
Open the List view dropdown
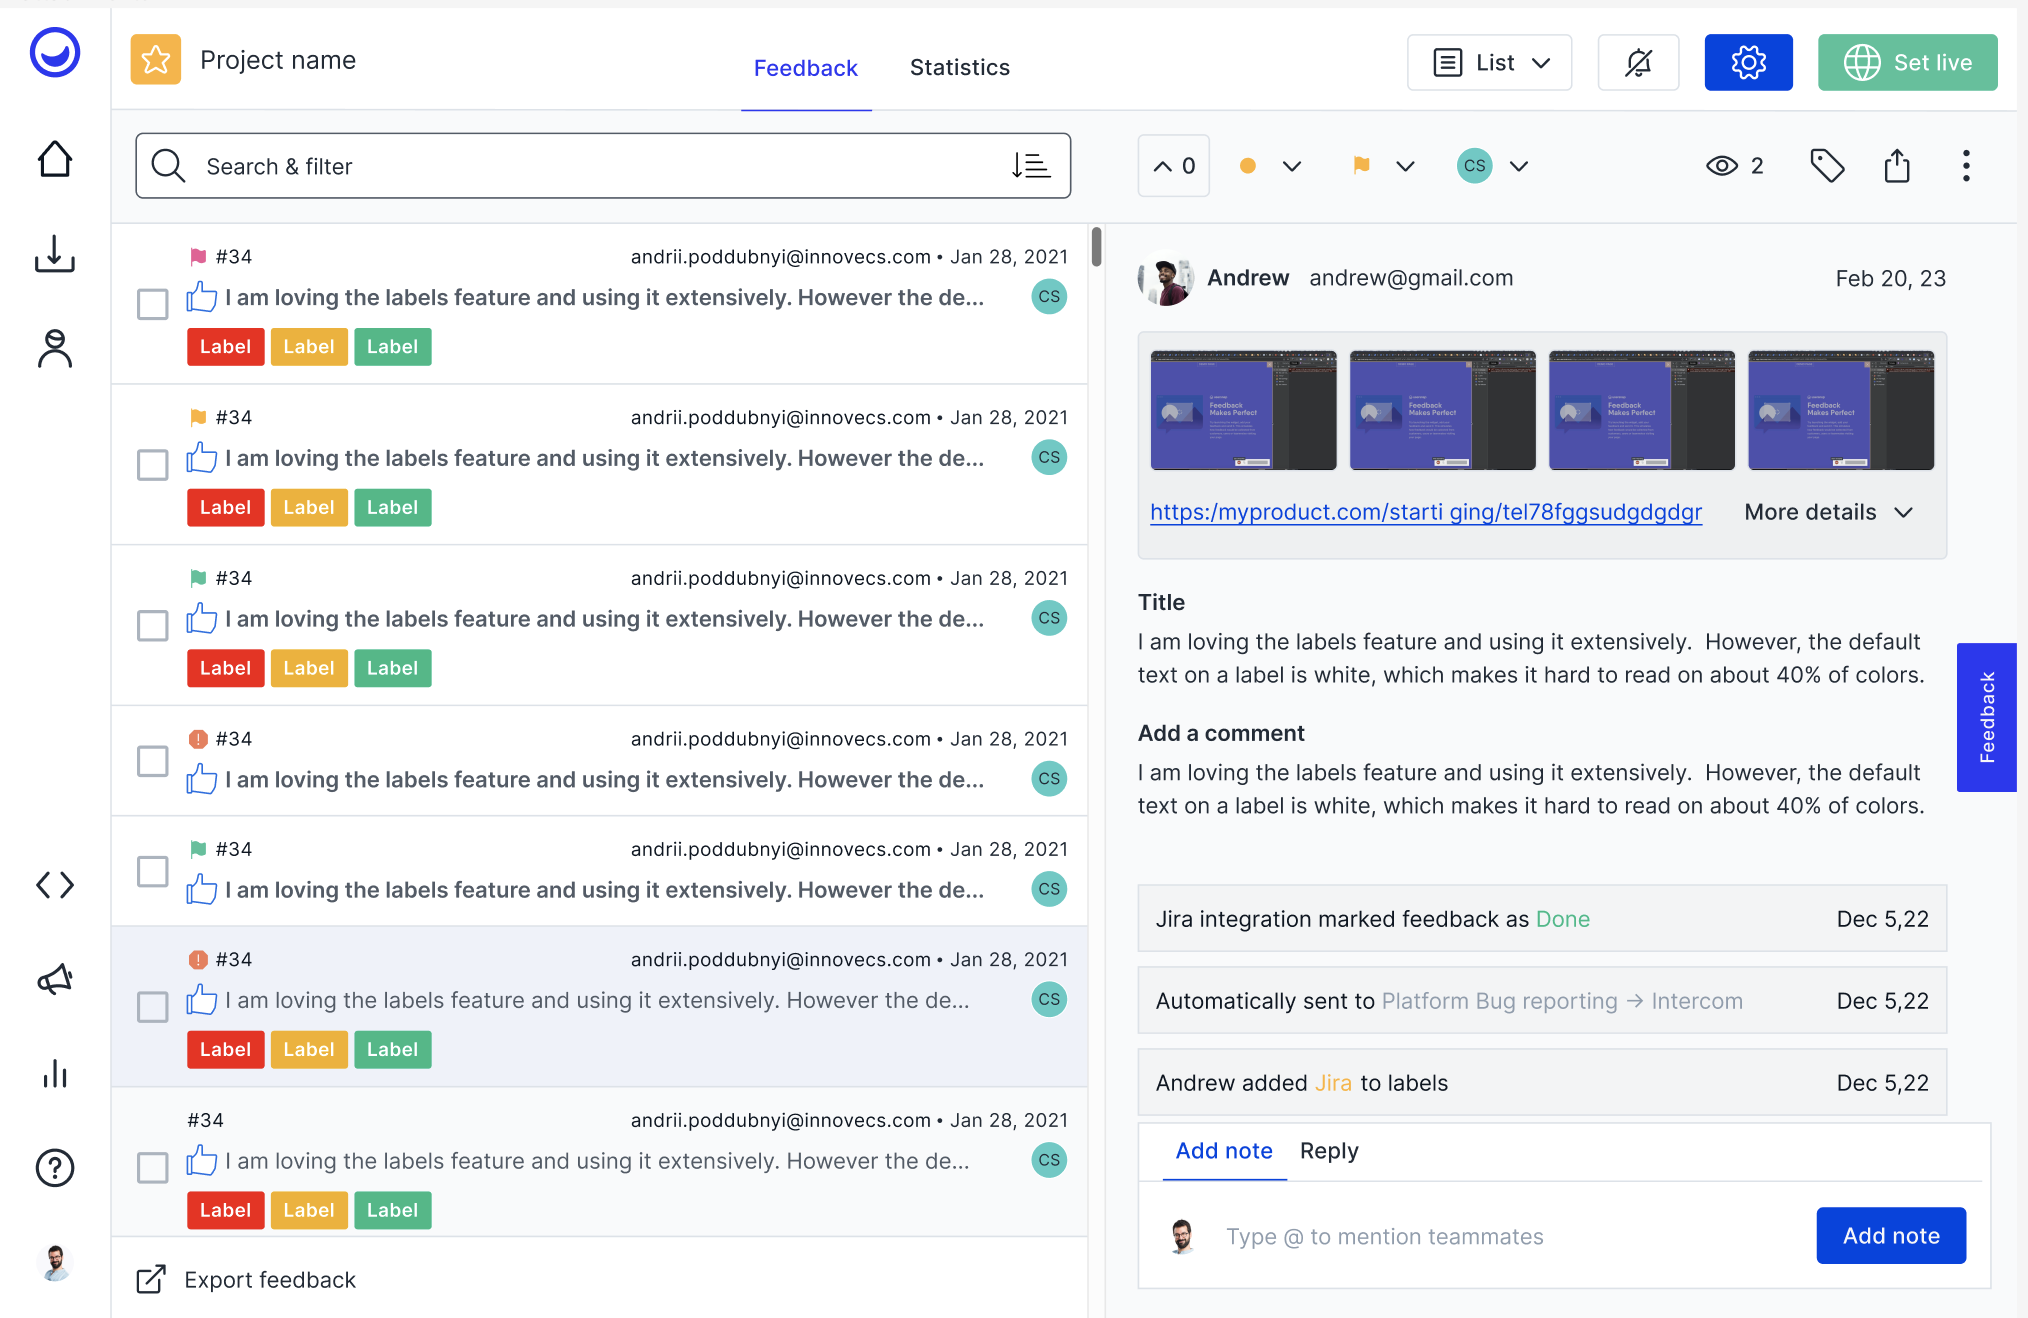click(1489, 63)
